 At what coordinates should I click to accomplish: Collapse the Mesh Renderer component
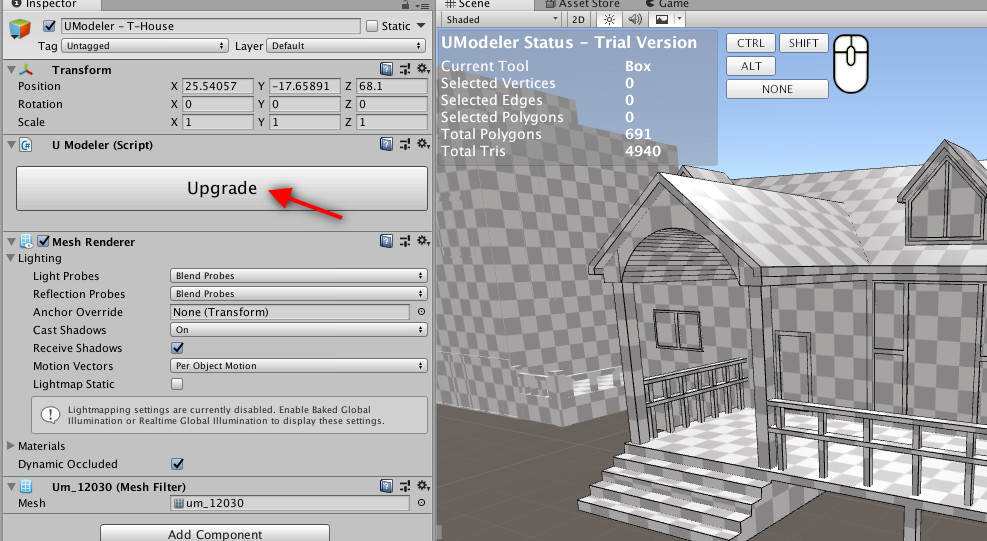coord(11,241)
